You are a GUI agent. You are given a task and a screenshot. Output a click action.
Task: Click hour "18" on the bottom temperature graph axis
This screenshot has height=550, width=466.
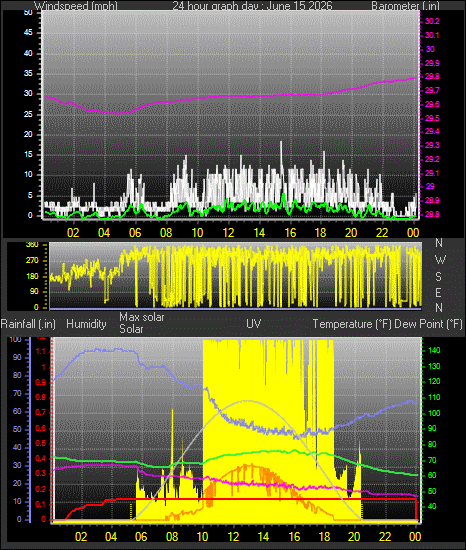(x=324, y=537)
